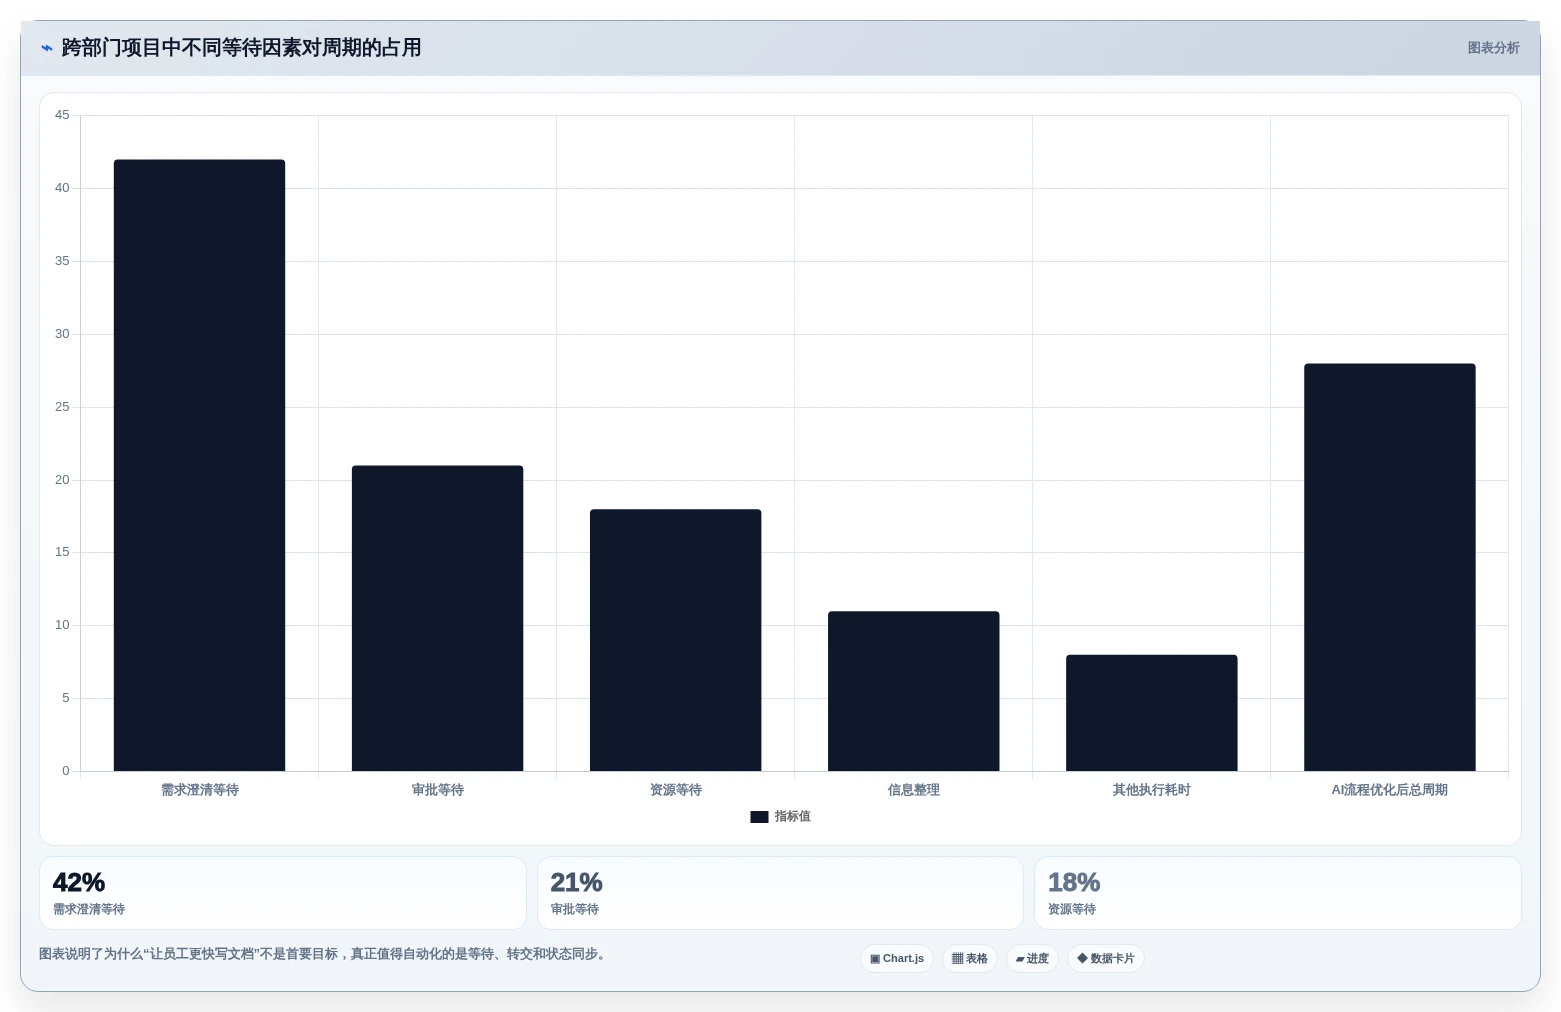Click the y-axis value 30
Screen dimensions: 1561x1012
tap(62, 334)
